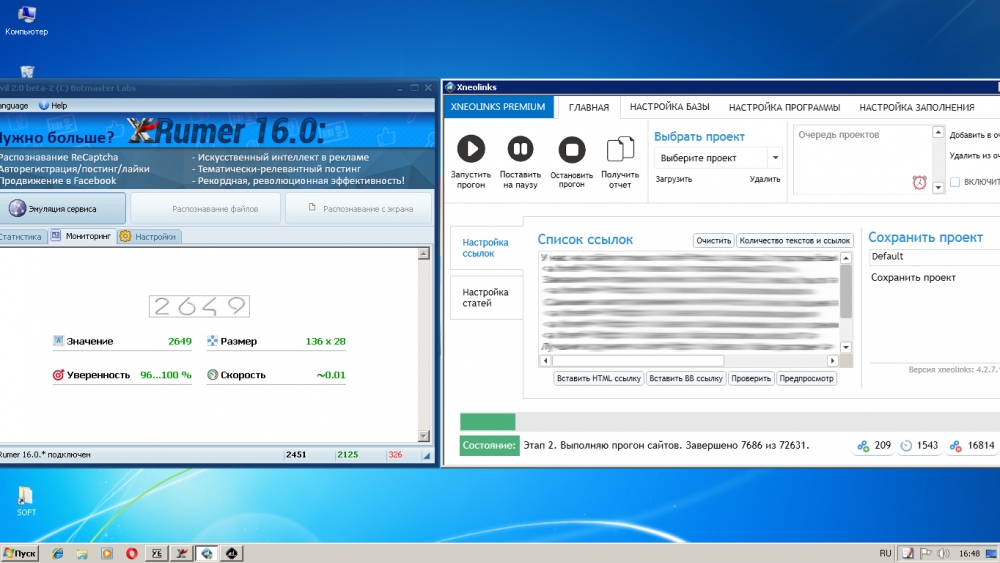Click the project queue list up arrow
1000x563 pixels.
coord(938,132)
